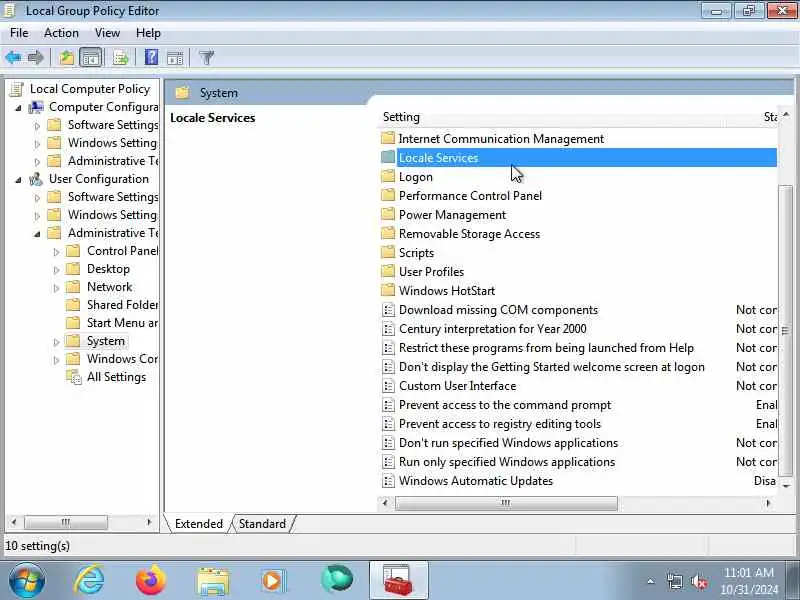The width and height of the screenshot is (800, 600).
Task: Select Start Menu and Taskbar tree item
Action: tap(122, 322)
